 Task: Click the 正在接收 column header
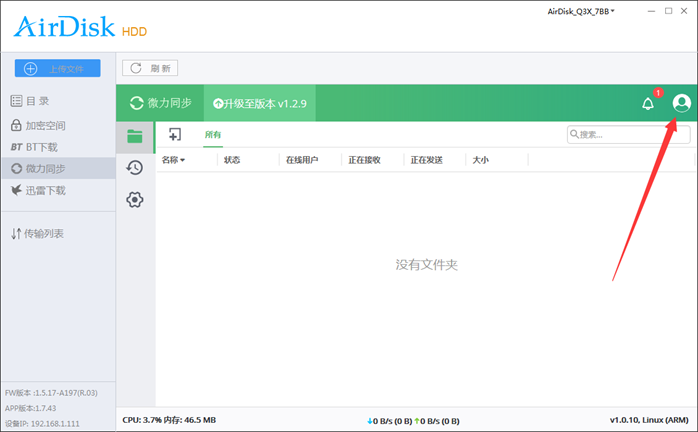pos(364,160)
